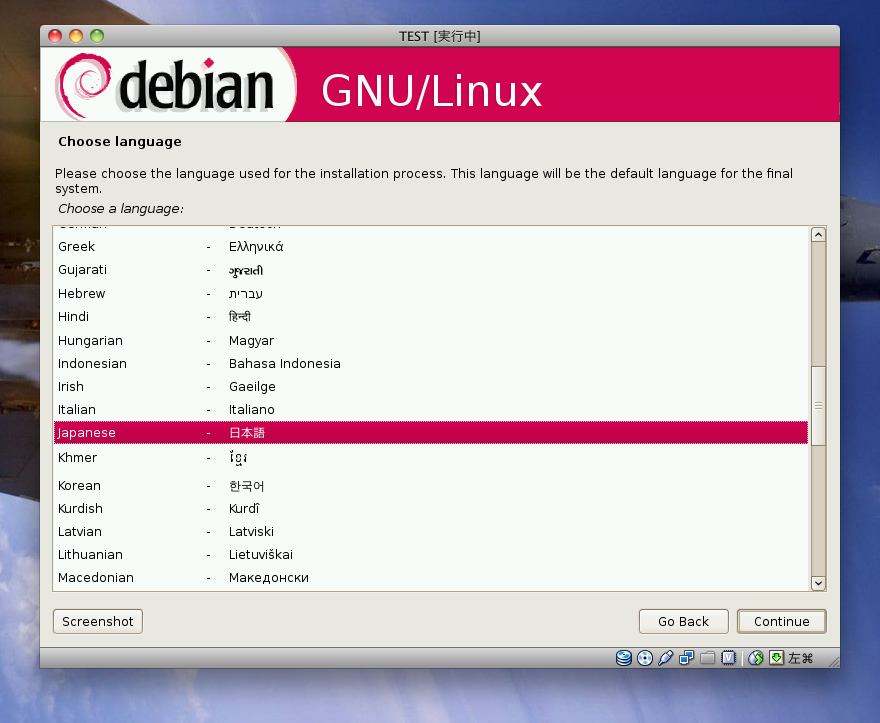Image resolution: width=880 pixels, height=723 pixels.
Task: Open the shared folders indicator
Action: point(707,658)
